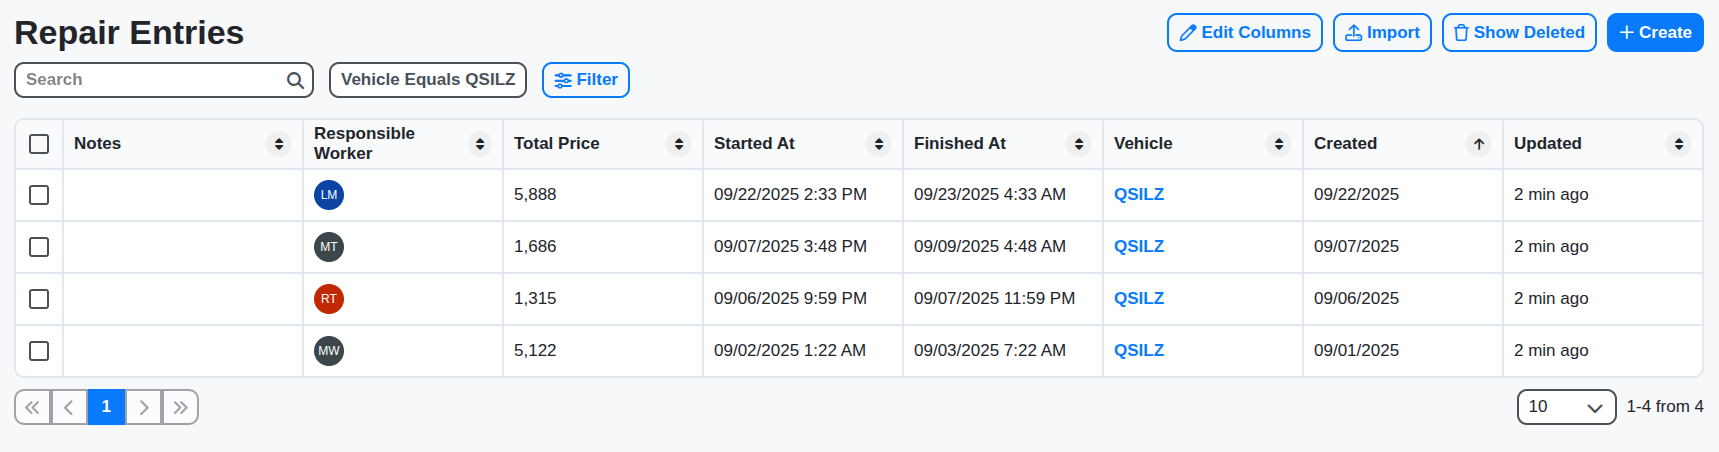Sort by Total Price column icon
The image size is (1719, 452).
coord(679,144)
